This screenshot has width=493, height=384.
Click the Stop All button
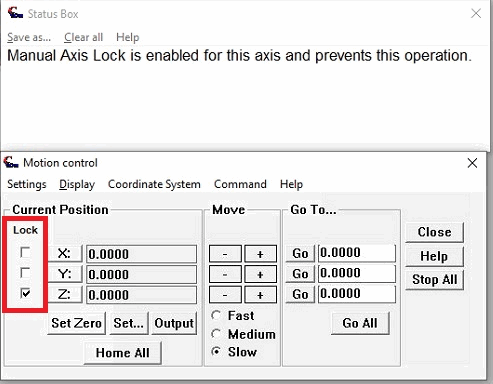434,279
